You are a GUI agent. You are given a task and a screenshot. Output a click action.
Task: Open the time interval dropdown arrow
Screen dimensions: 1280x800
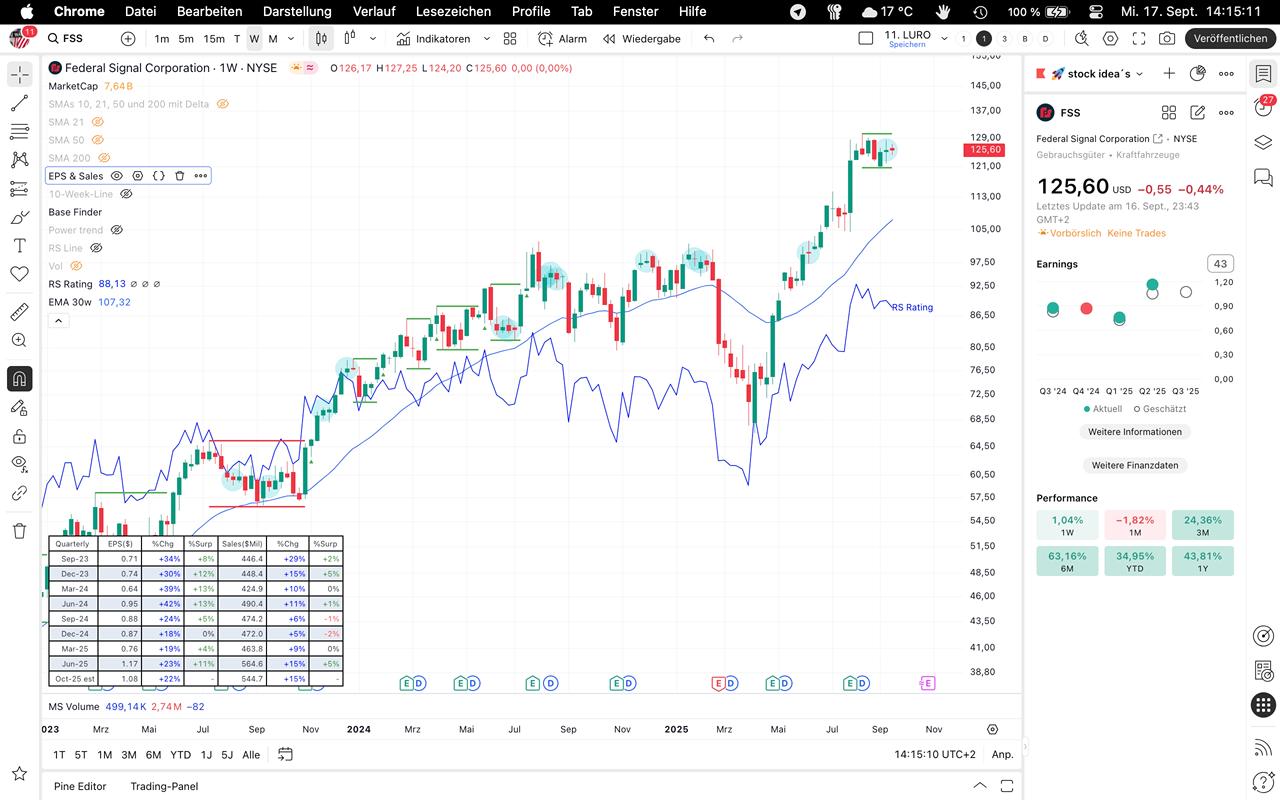[291, 38]
